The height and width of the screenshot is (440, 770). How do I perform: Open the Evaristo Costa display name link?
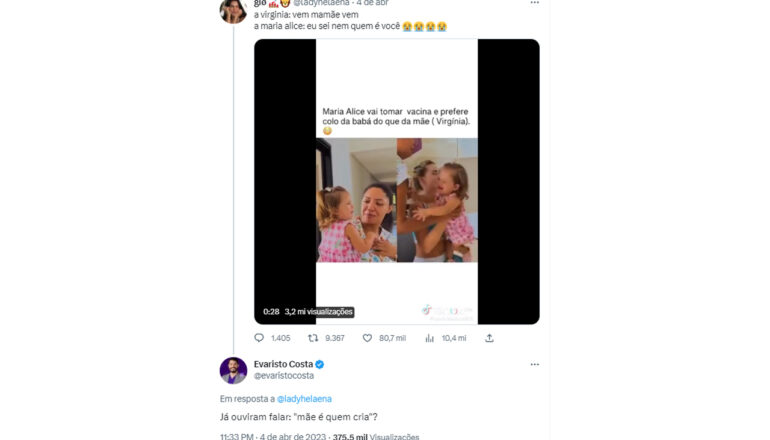(283, 364)
